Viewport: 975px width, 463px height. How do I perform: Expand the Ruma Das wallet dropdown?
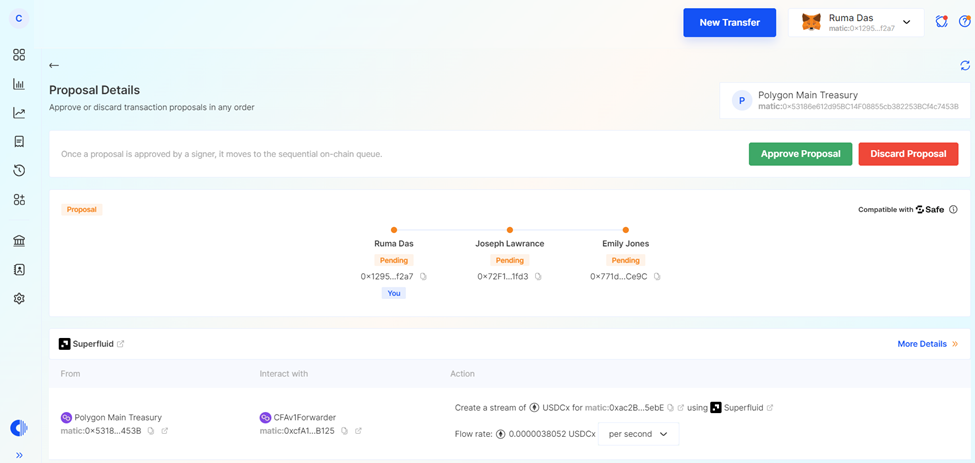(906, 22)
